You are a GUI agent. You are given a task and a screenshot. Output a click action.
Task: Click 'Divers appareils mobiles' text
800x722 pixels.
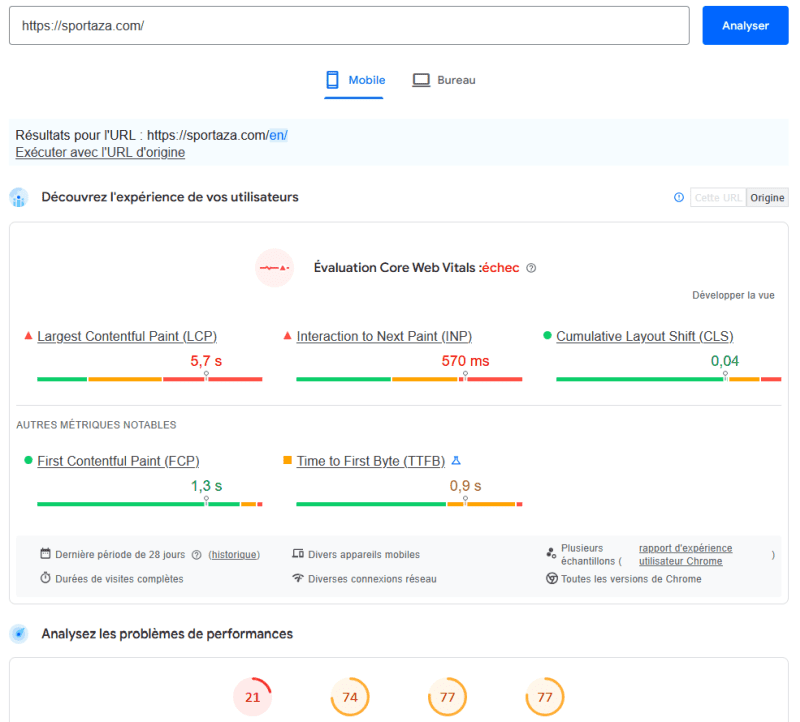pyautogui.click(x=364, y=555)
